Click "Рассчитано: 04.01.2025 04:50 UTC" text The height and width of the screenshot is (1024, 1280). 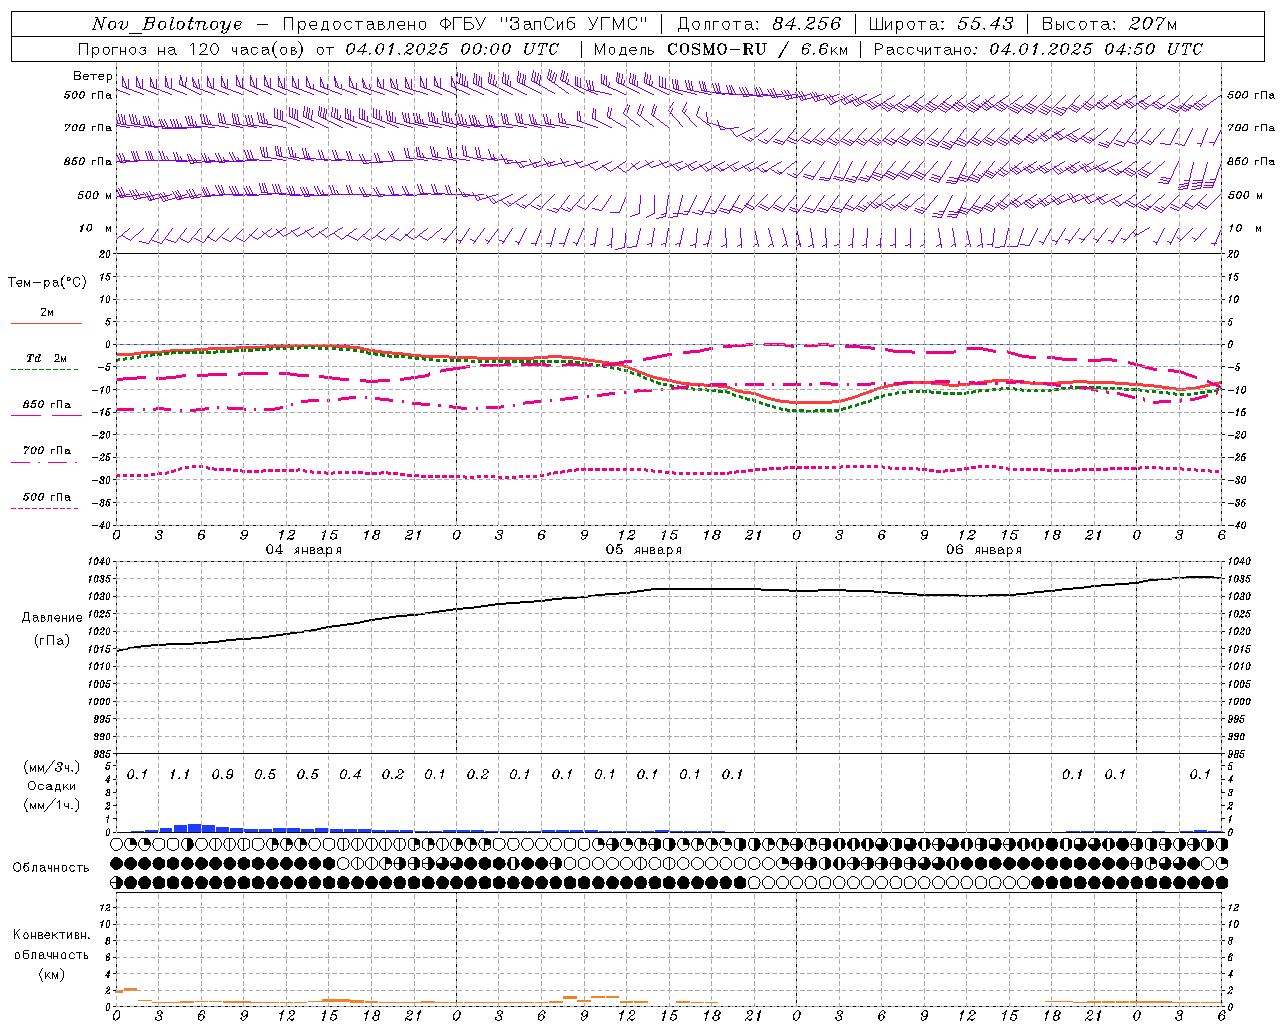pos(1038,49)
